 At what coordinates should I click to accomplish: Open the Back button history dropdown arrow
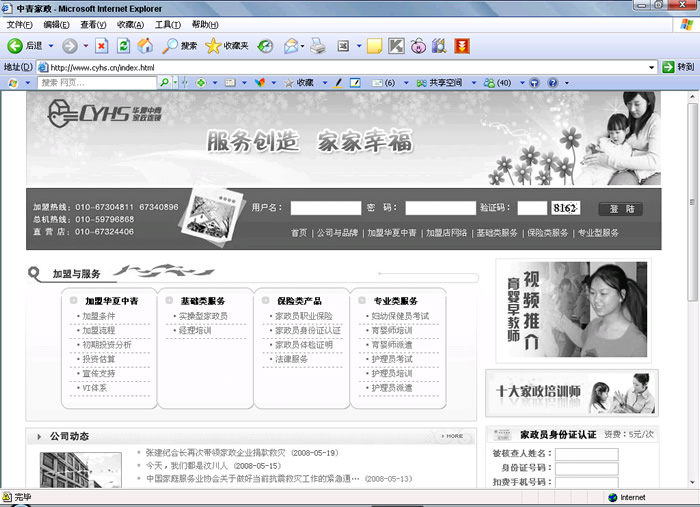[x=50, y=46]
